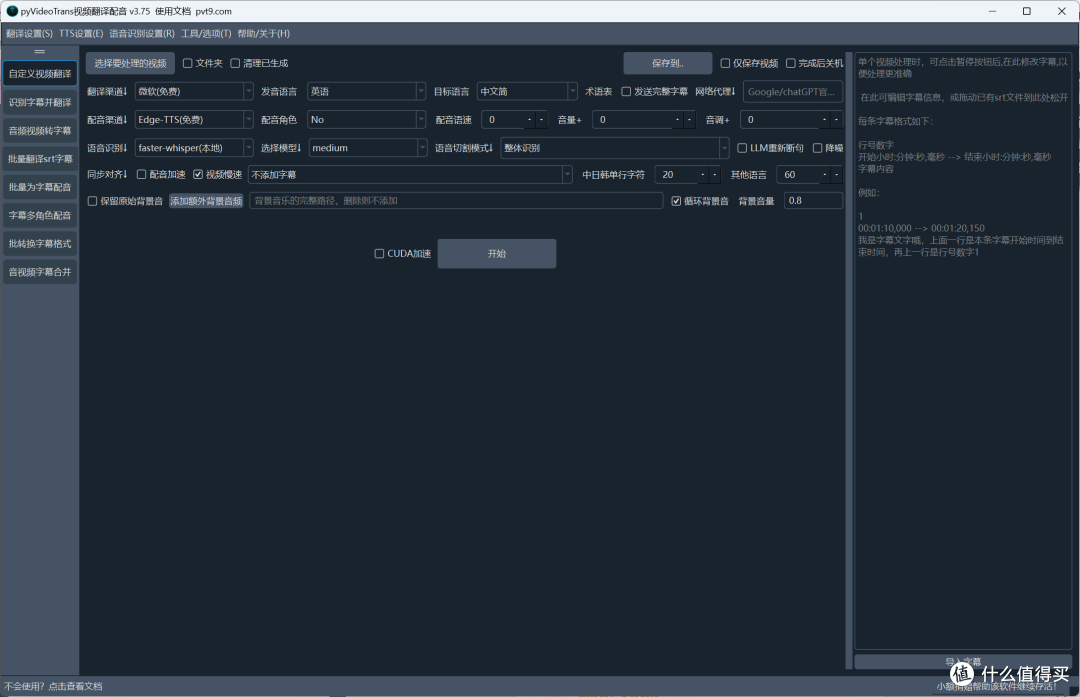Enable the LLM重新断句 checkbox
1080x697 pixels.
[x=742, y=147]
